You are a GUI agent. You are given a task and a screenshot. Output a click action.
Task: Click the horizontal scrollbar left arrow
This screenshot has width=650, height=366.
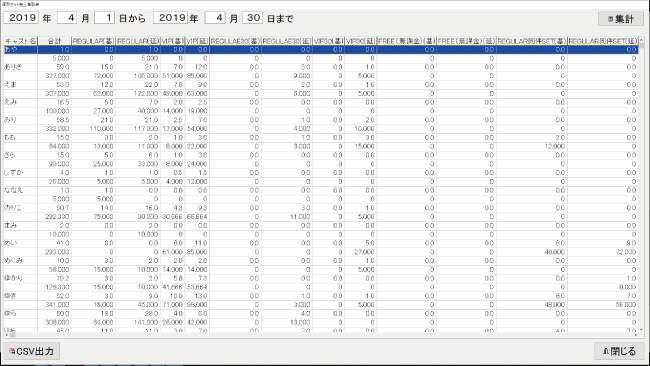[x=6, y=334]
